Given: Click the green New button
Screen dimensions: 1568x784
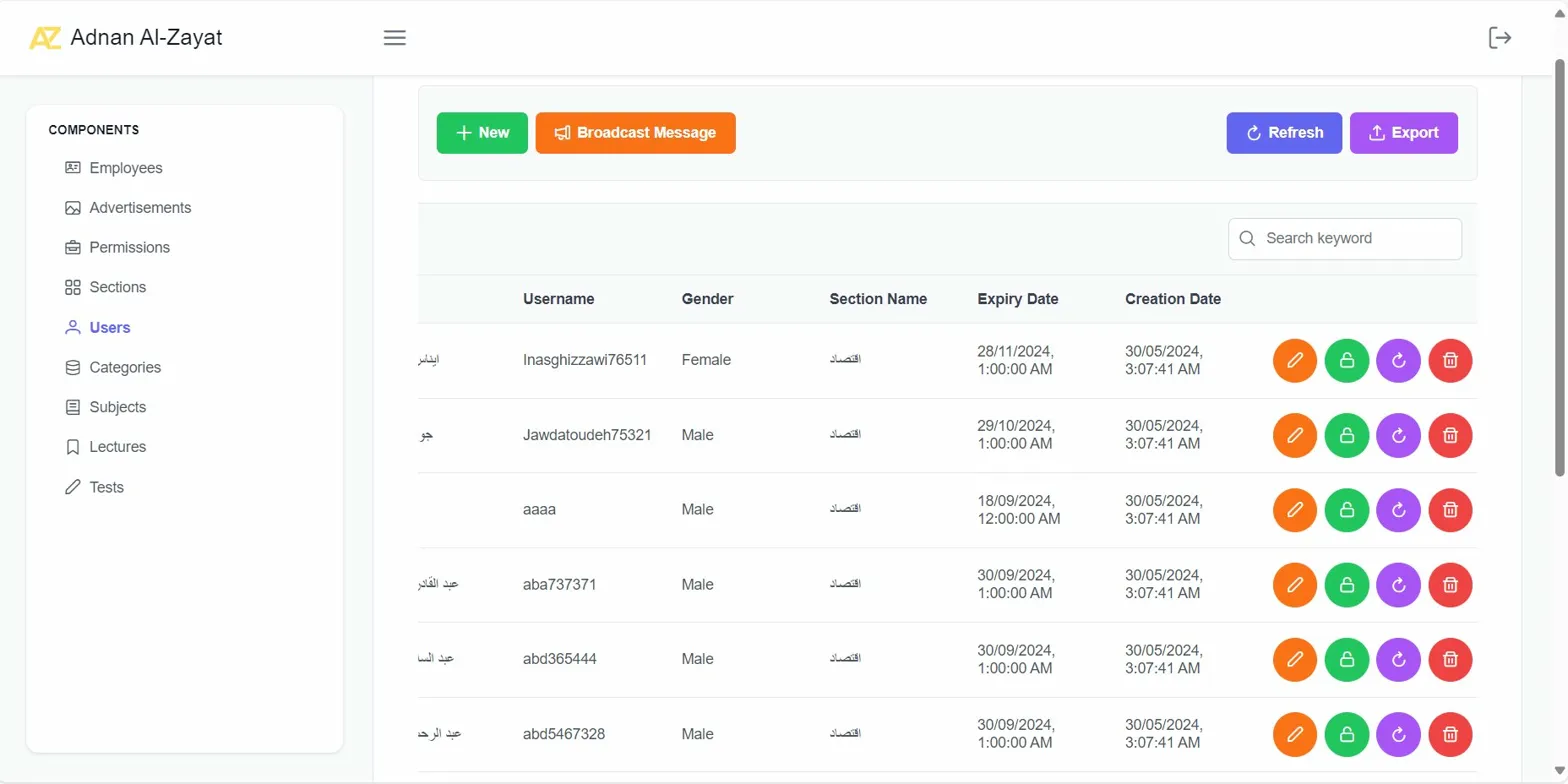Looking at the screenshot, I should pyautogui.click(x=482, y=133).
